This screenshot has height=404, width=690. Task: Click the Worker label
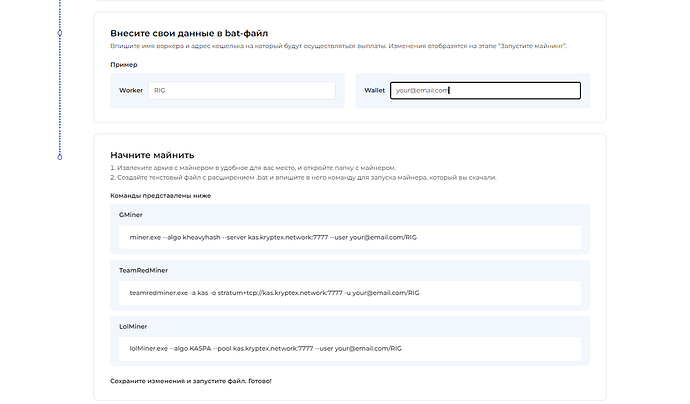point(131,90)
